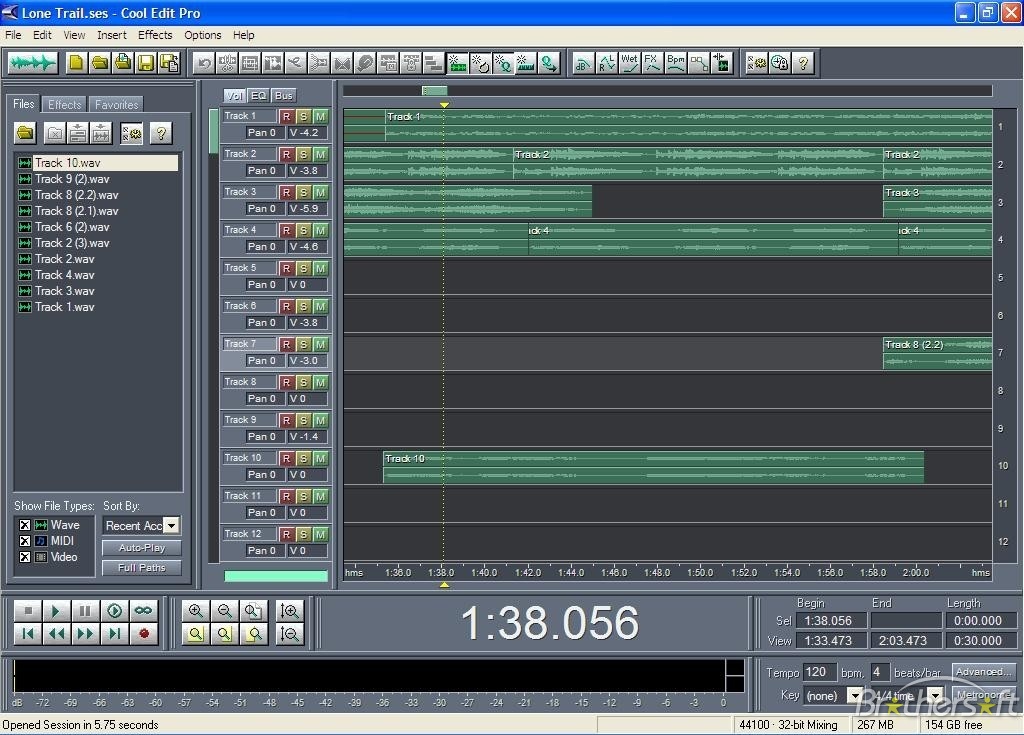Click the Zoom Out Horizontally icon
This screenshot has width=1024, height=735.
click(x=225, y=611)
